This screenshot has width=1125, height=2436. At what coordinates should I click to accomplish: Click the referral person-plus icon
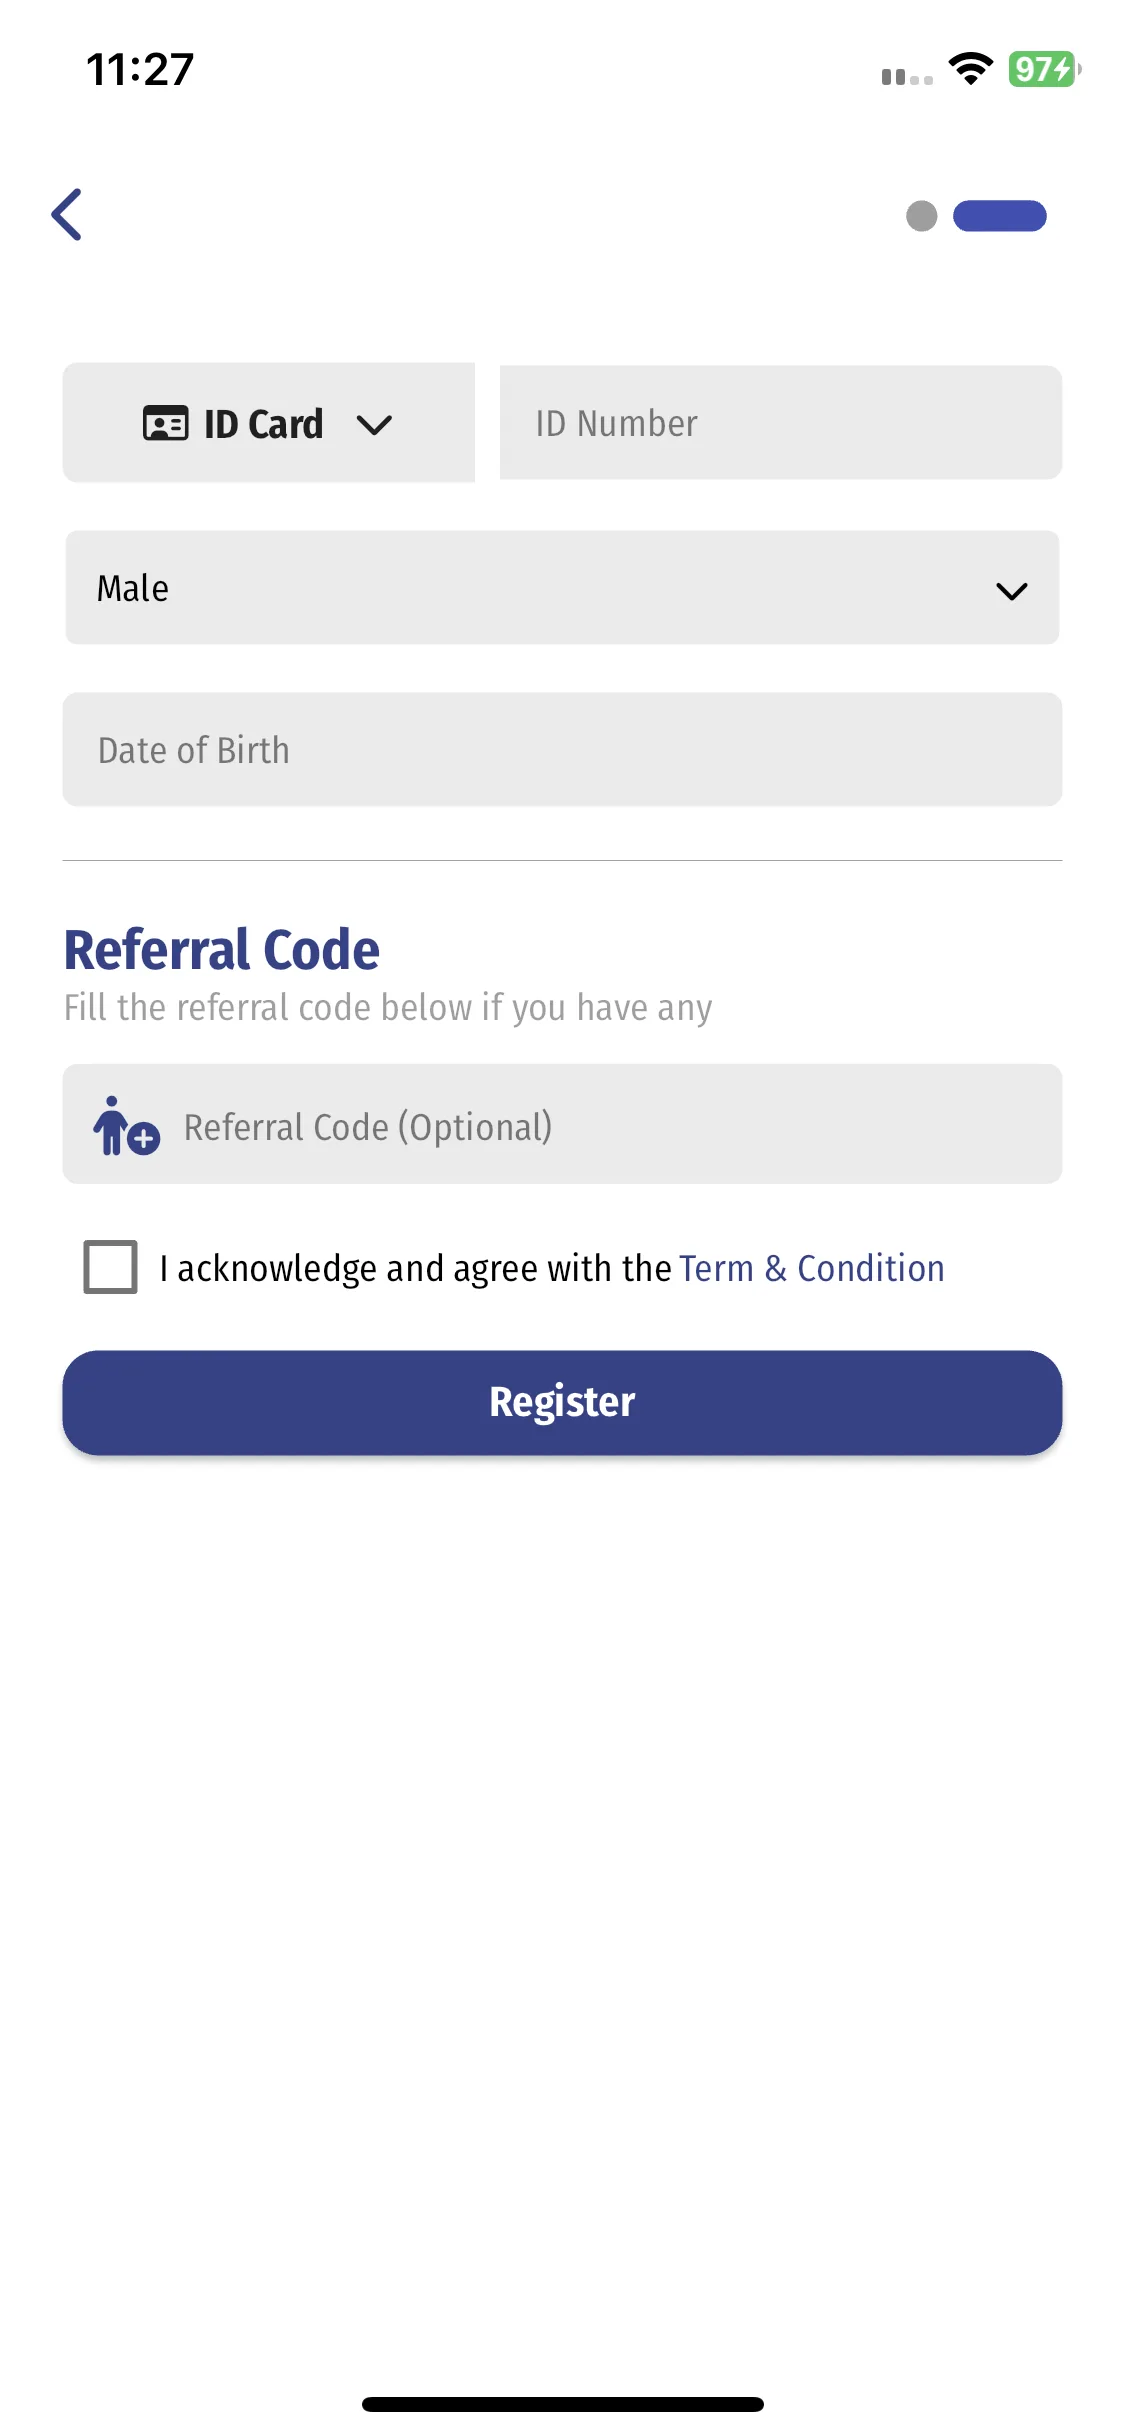click(x=126, y=1126)
